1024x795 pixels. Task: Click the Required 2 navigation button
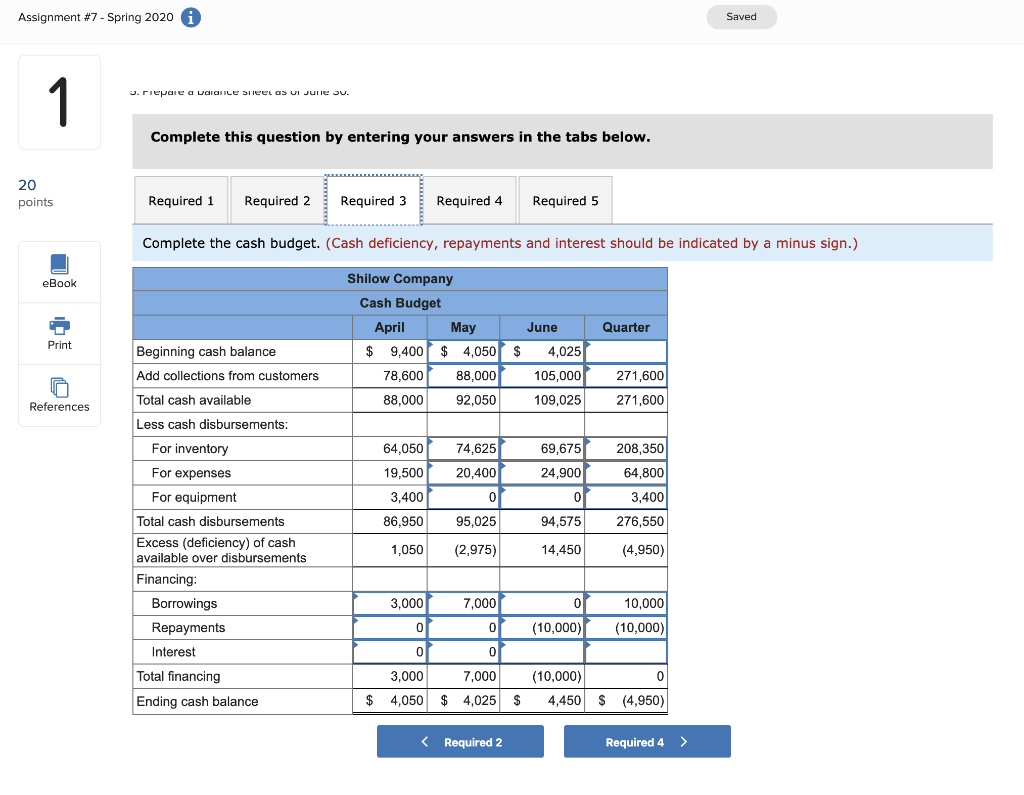tap(460, 741)
